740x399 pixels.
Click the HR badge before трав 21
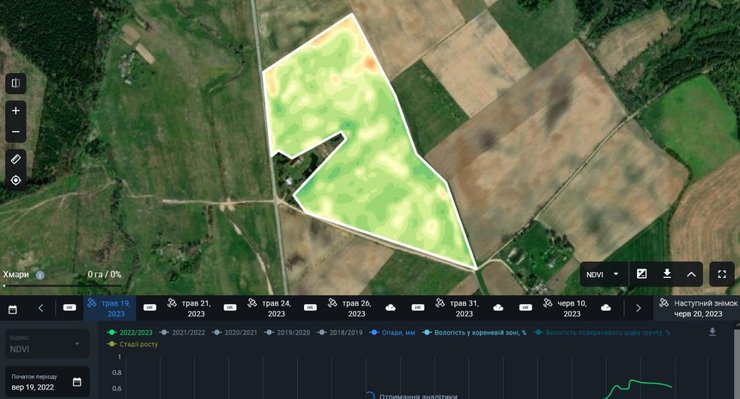(x=150, y=308)
